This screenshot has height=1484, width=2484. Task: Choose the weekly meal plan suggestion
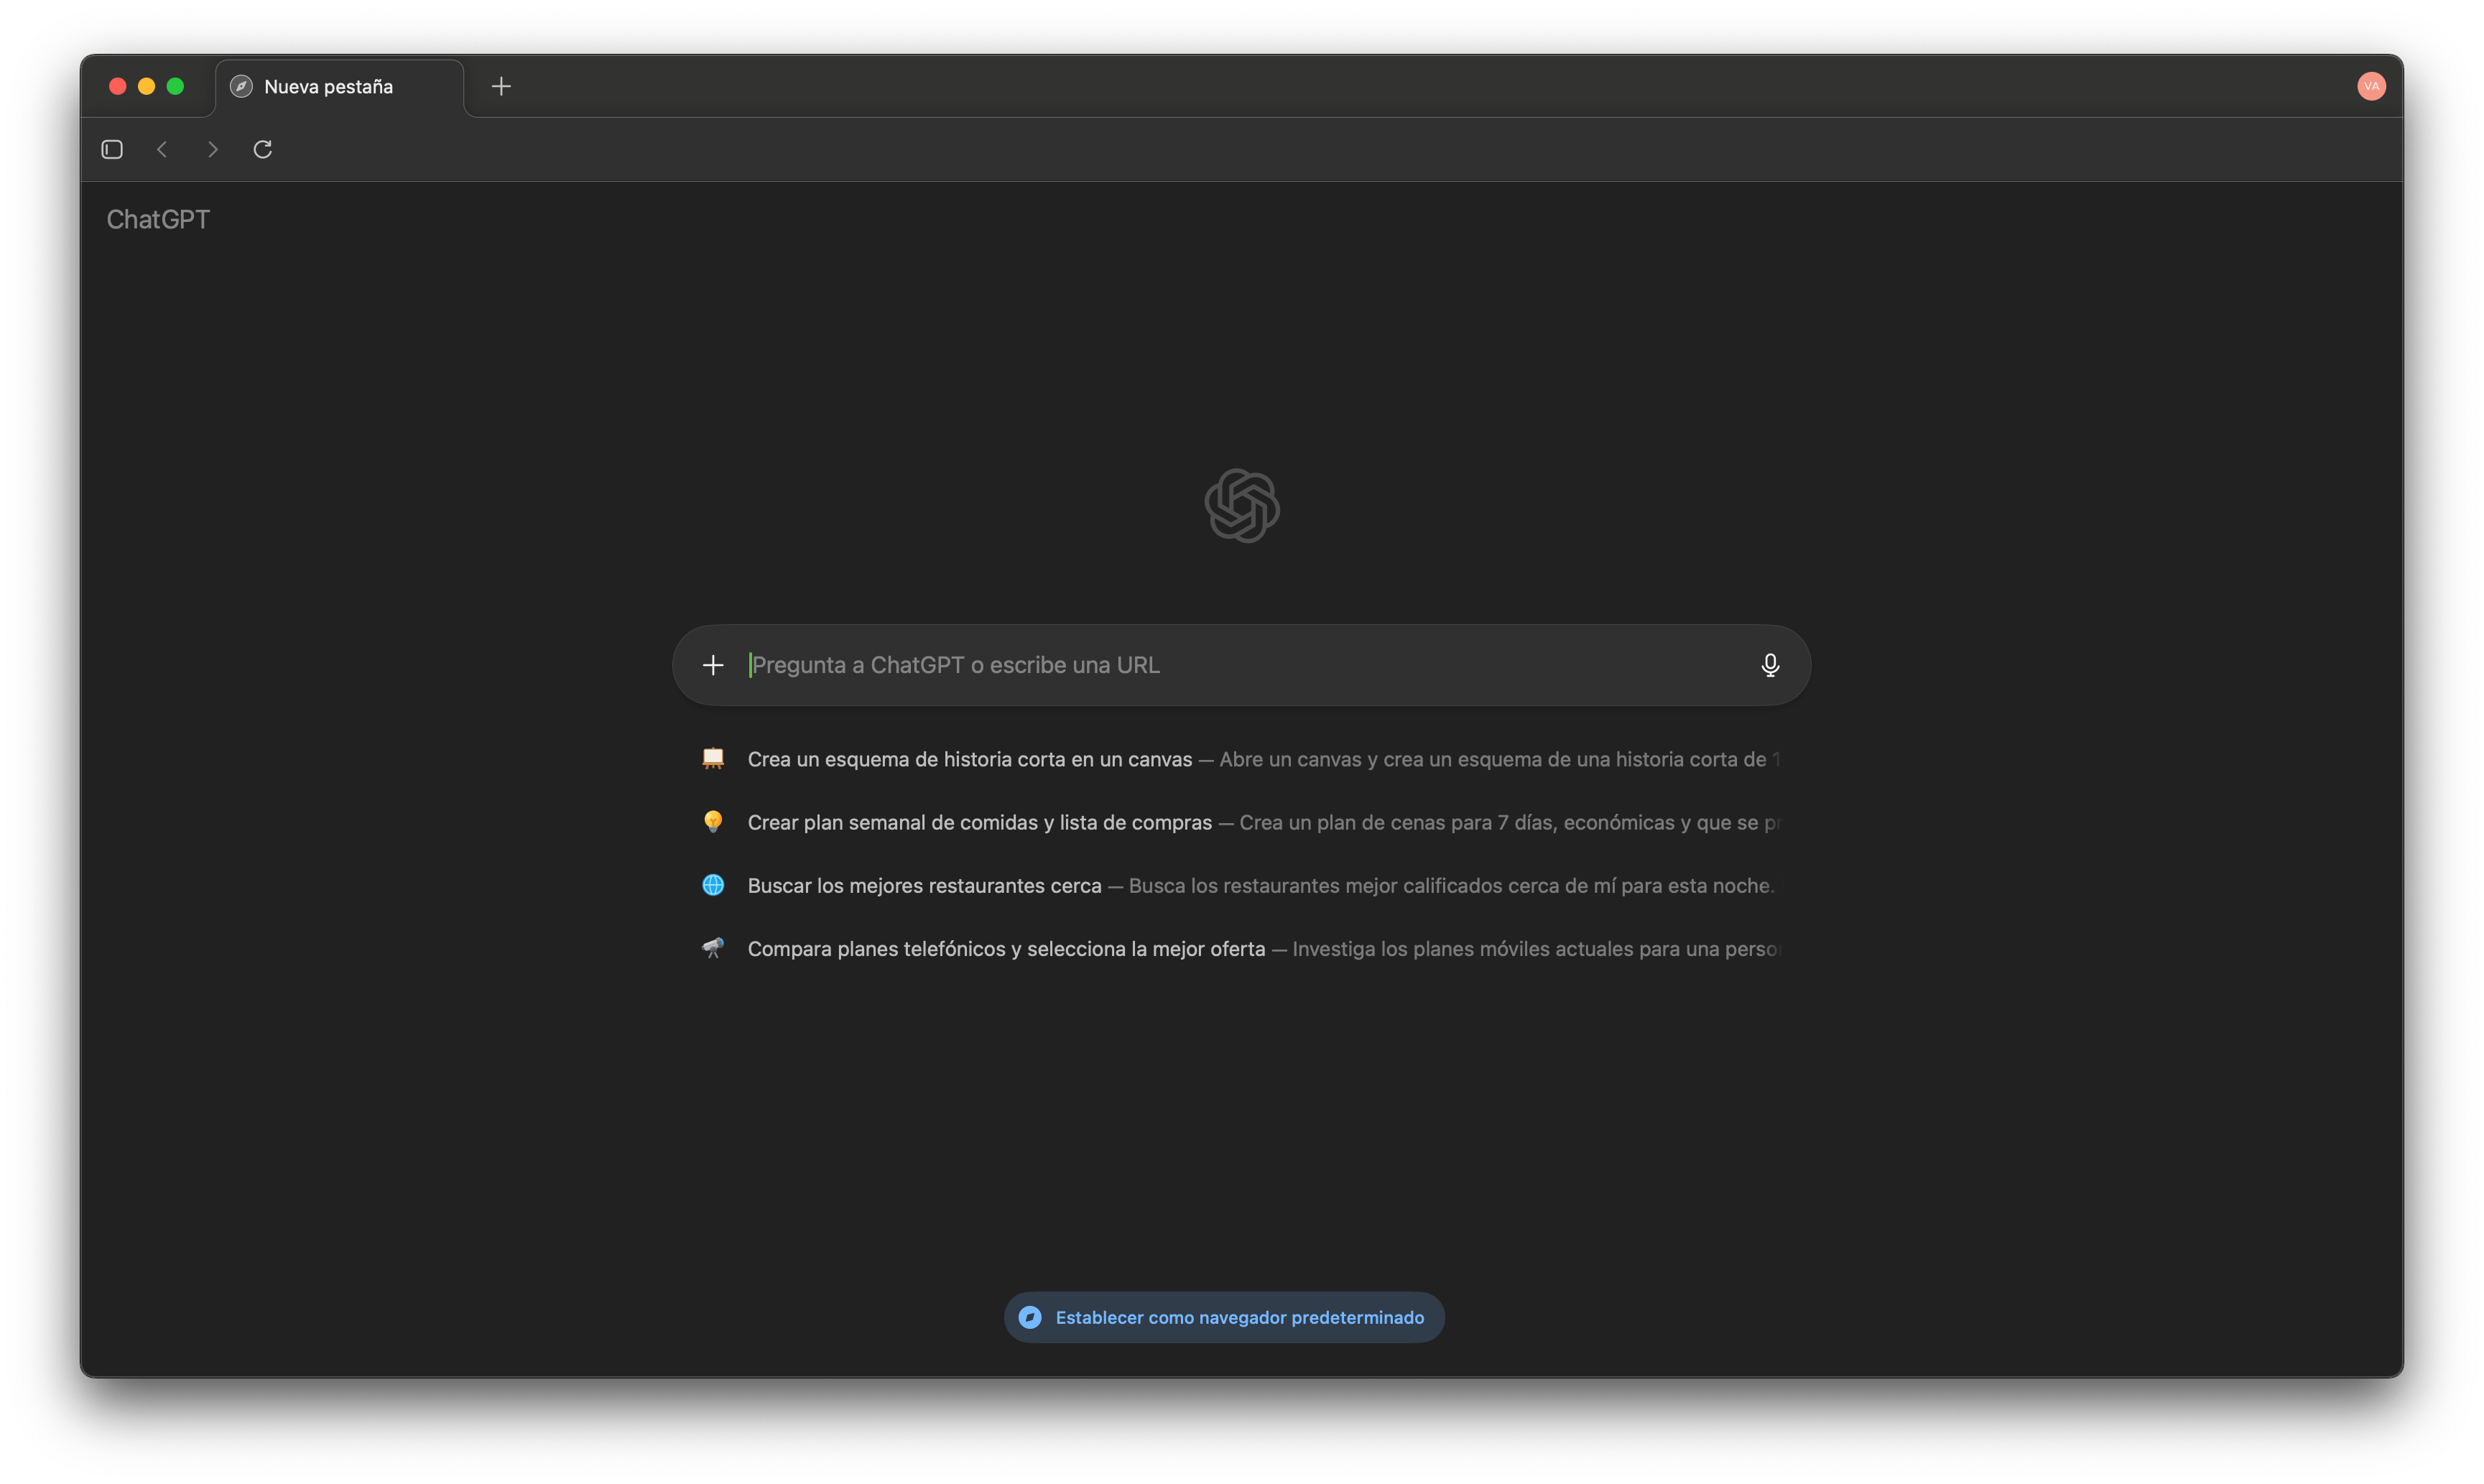tap(979, 822)
